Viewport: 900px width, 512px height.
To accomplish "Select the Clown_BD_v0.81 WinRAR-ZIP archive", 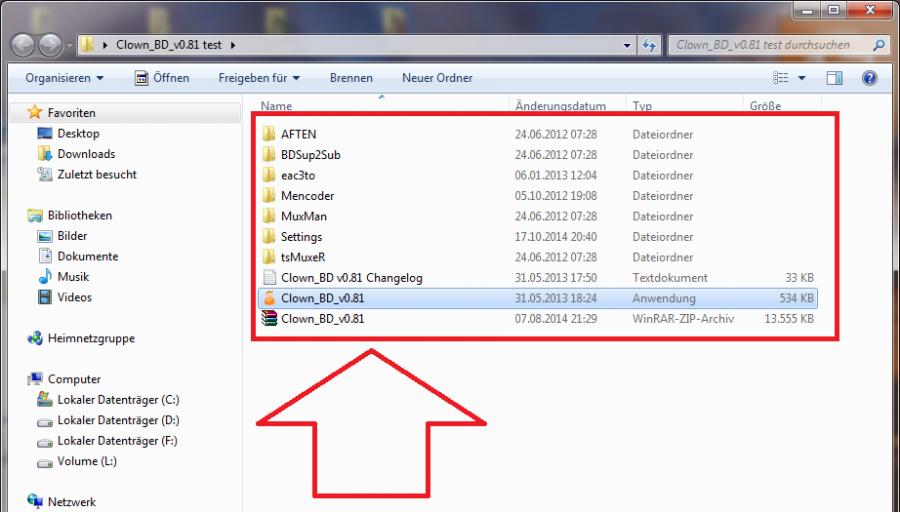I will 323,319.
